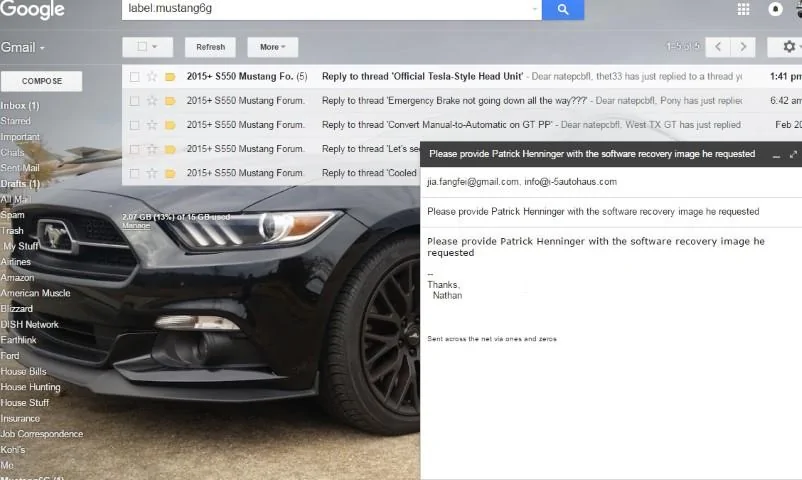The width and height of the screenshot is (802, 480).
Task: Open Sent Mail folder
Action: coord(20,168)
